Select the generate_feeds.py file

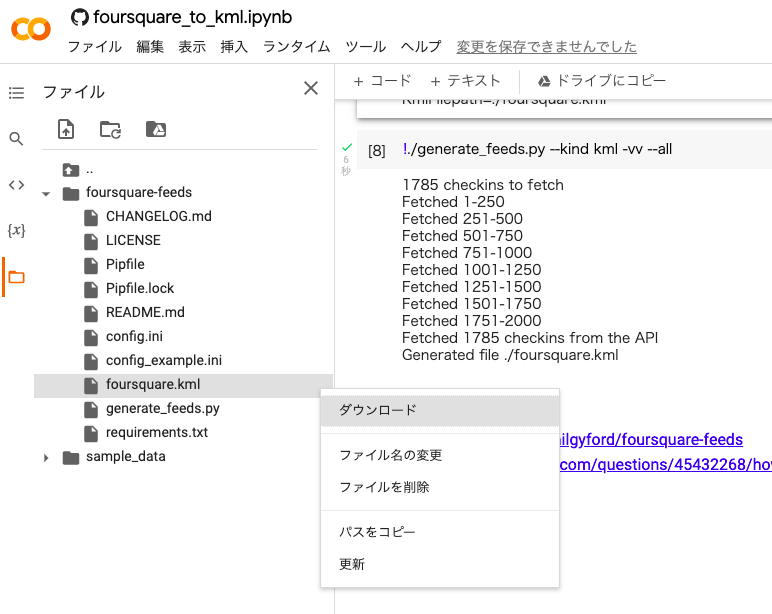(x=162, y=409)
